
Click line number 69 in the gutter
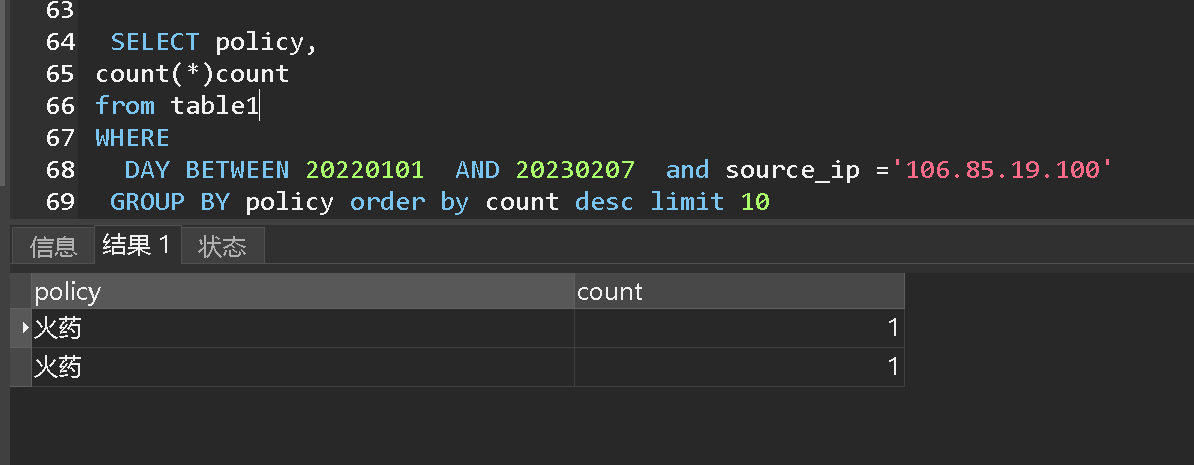point(60,202)
